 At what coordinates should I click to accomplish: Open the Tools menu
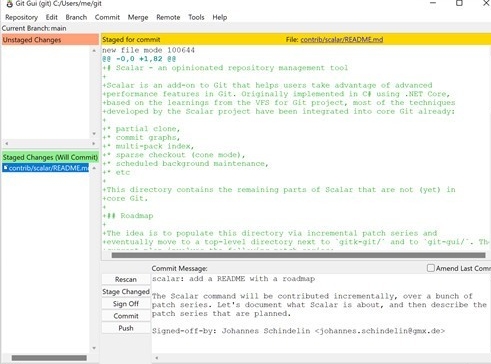point(196,17)
